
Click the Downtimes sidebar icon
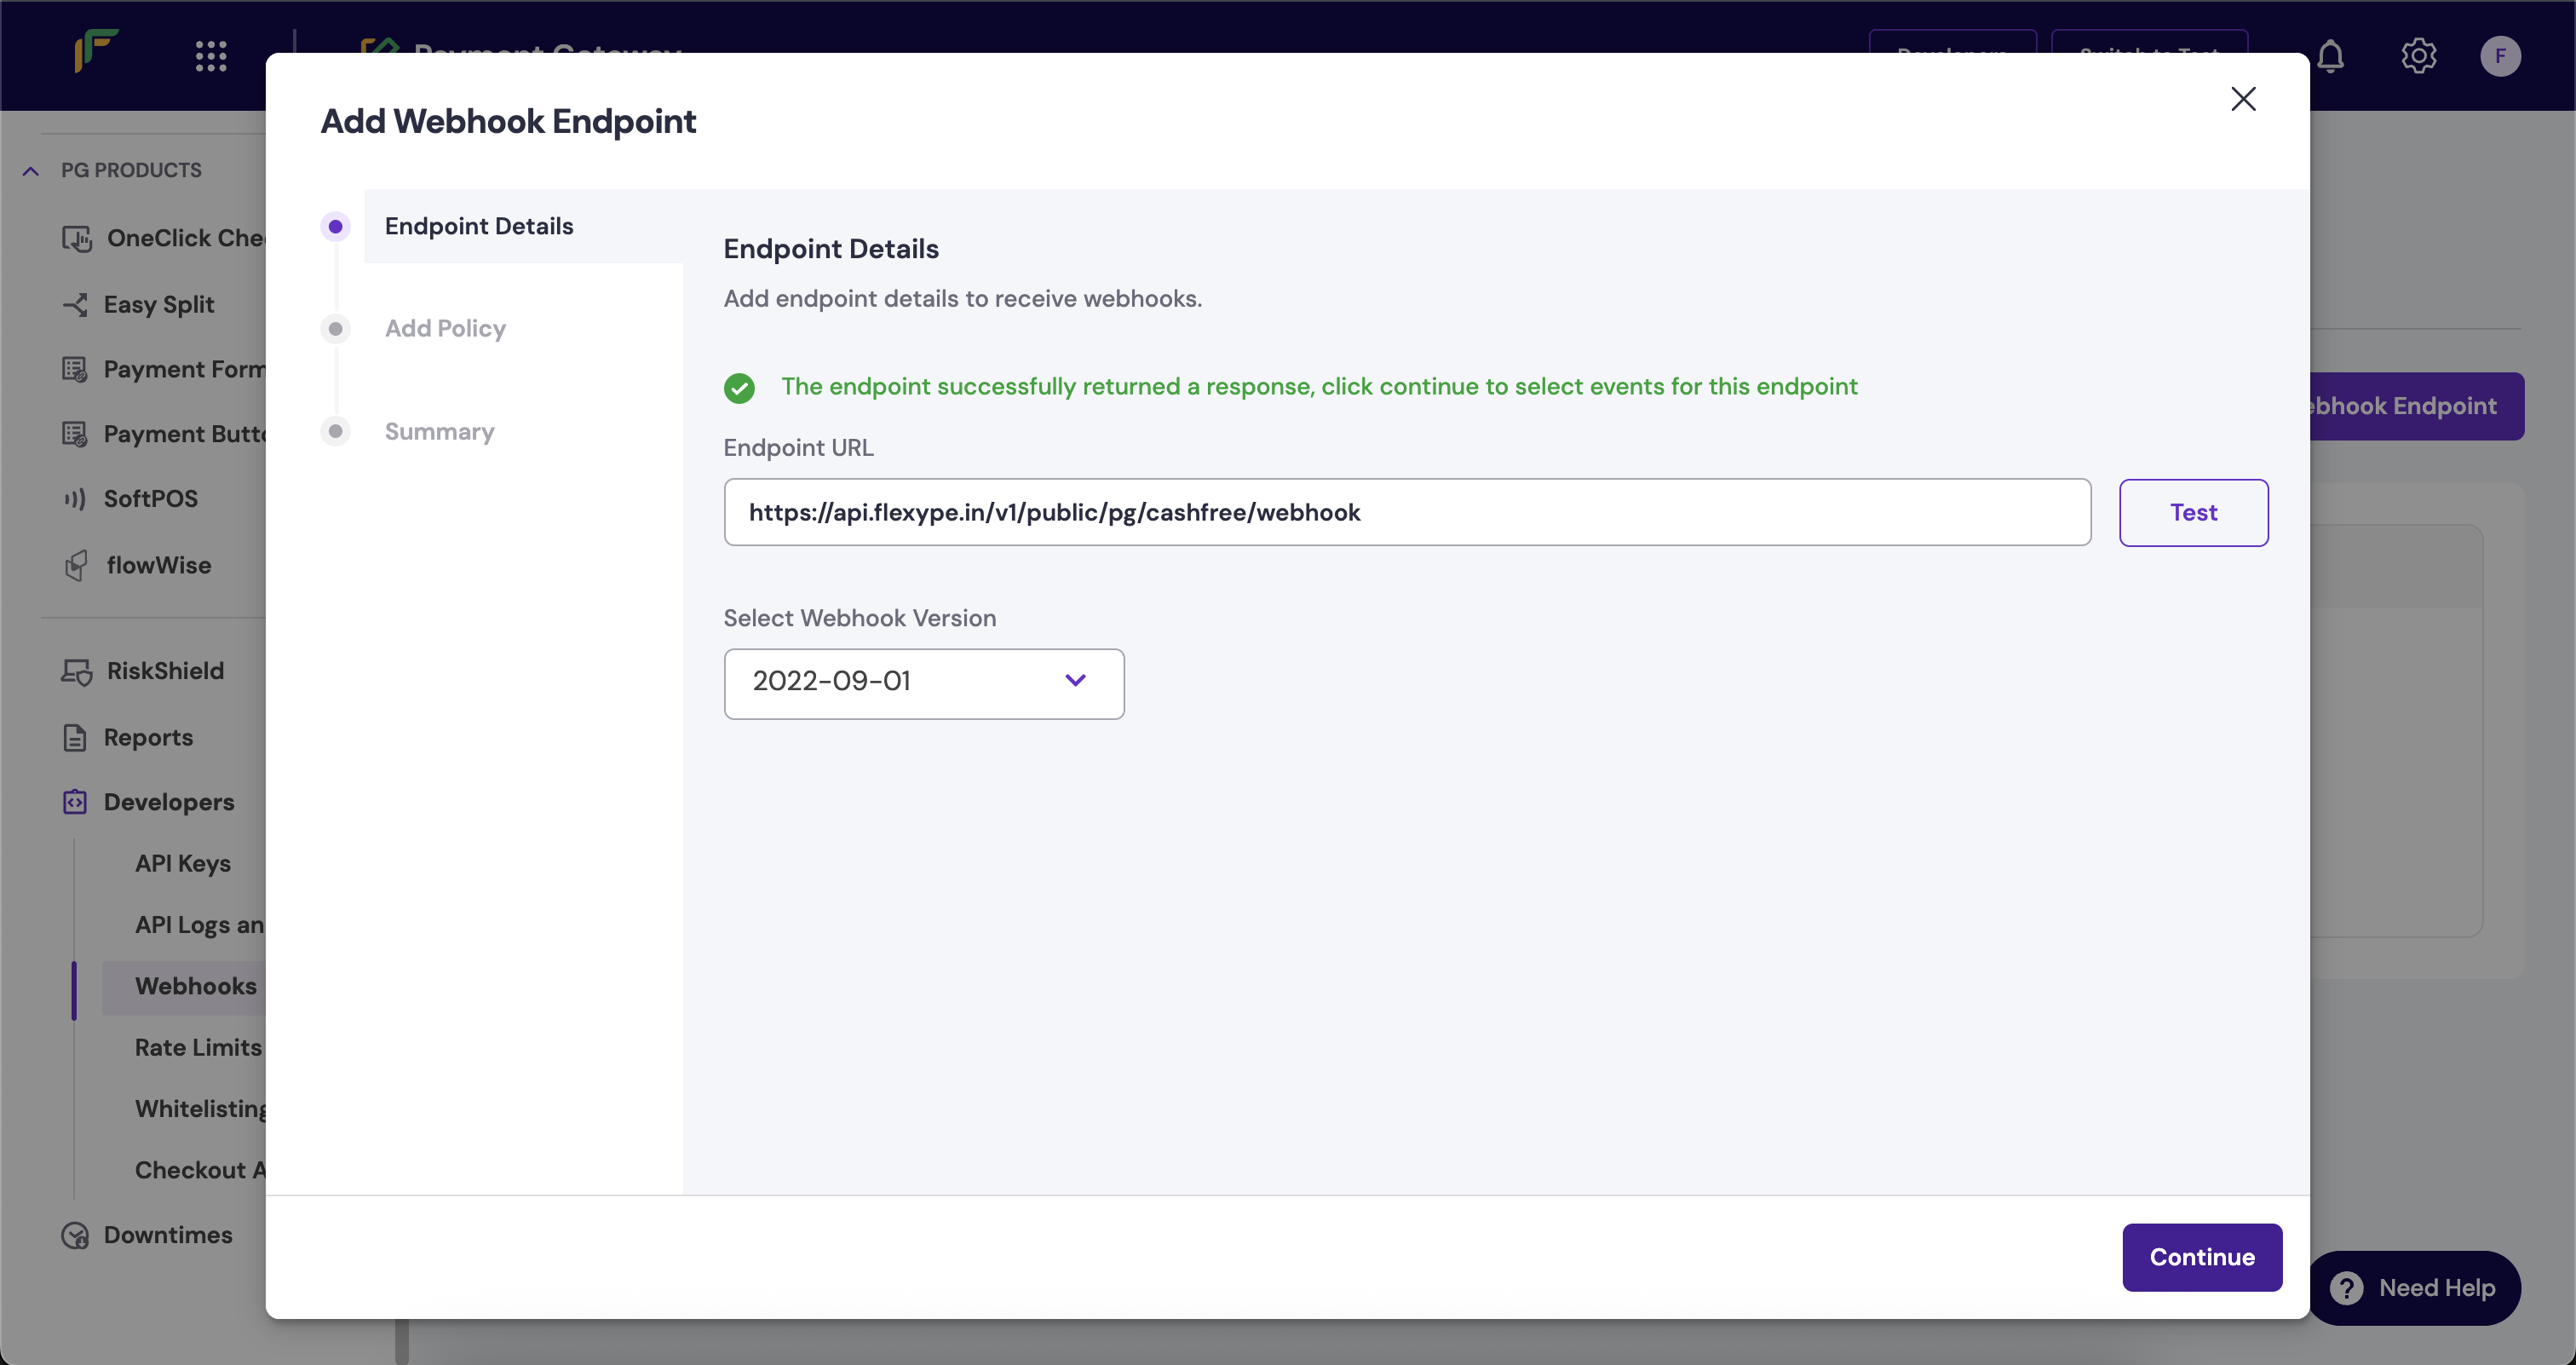[75, 1236]
